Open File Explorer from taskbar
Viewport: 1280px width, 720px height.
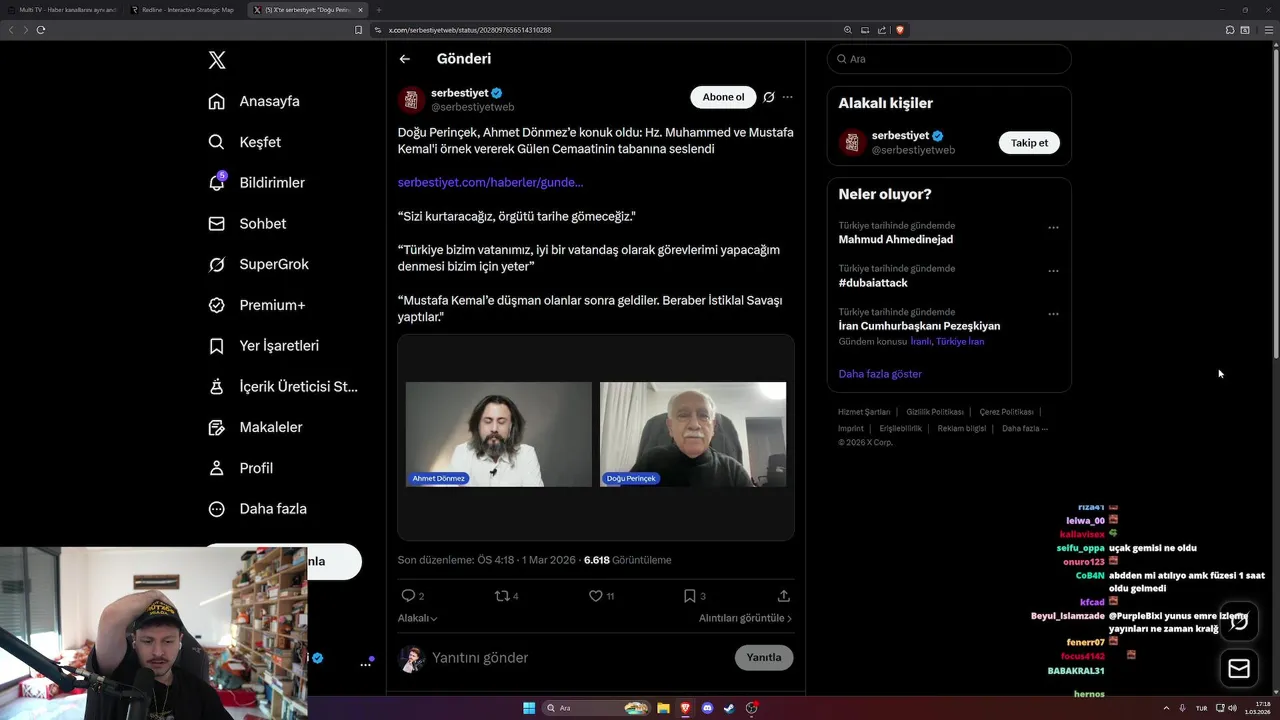click(x=663, y=708)
